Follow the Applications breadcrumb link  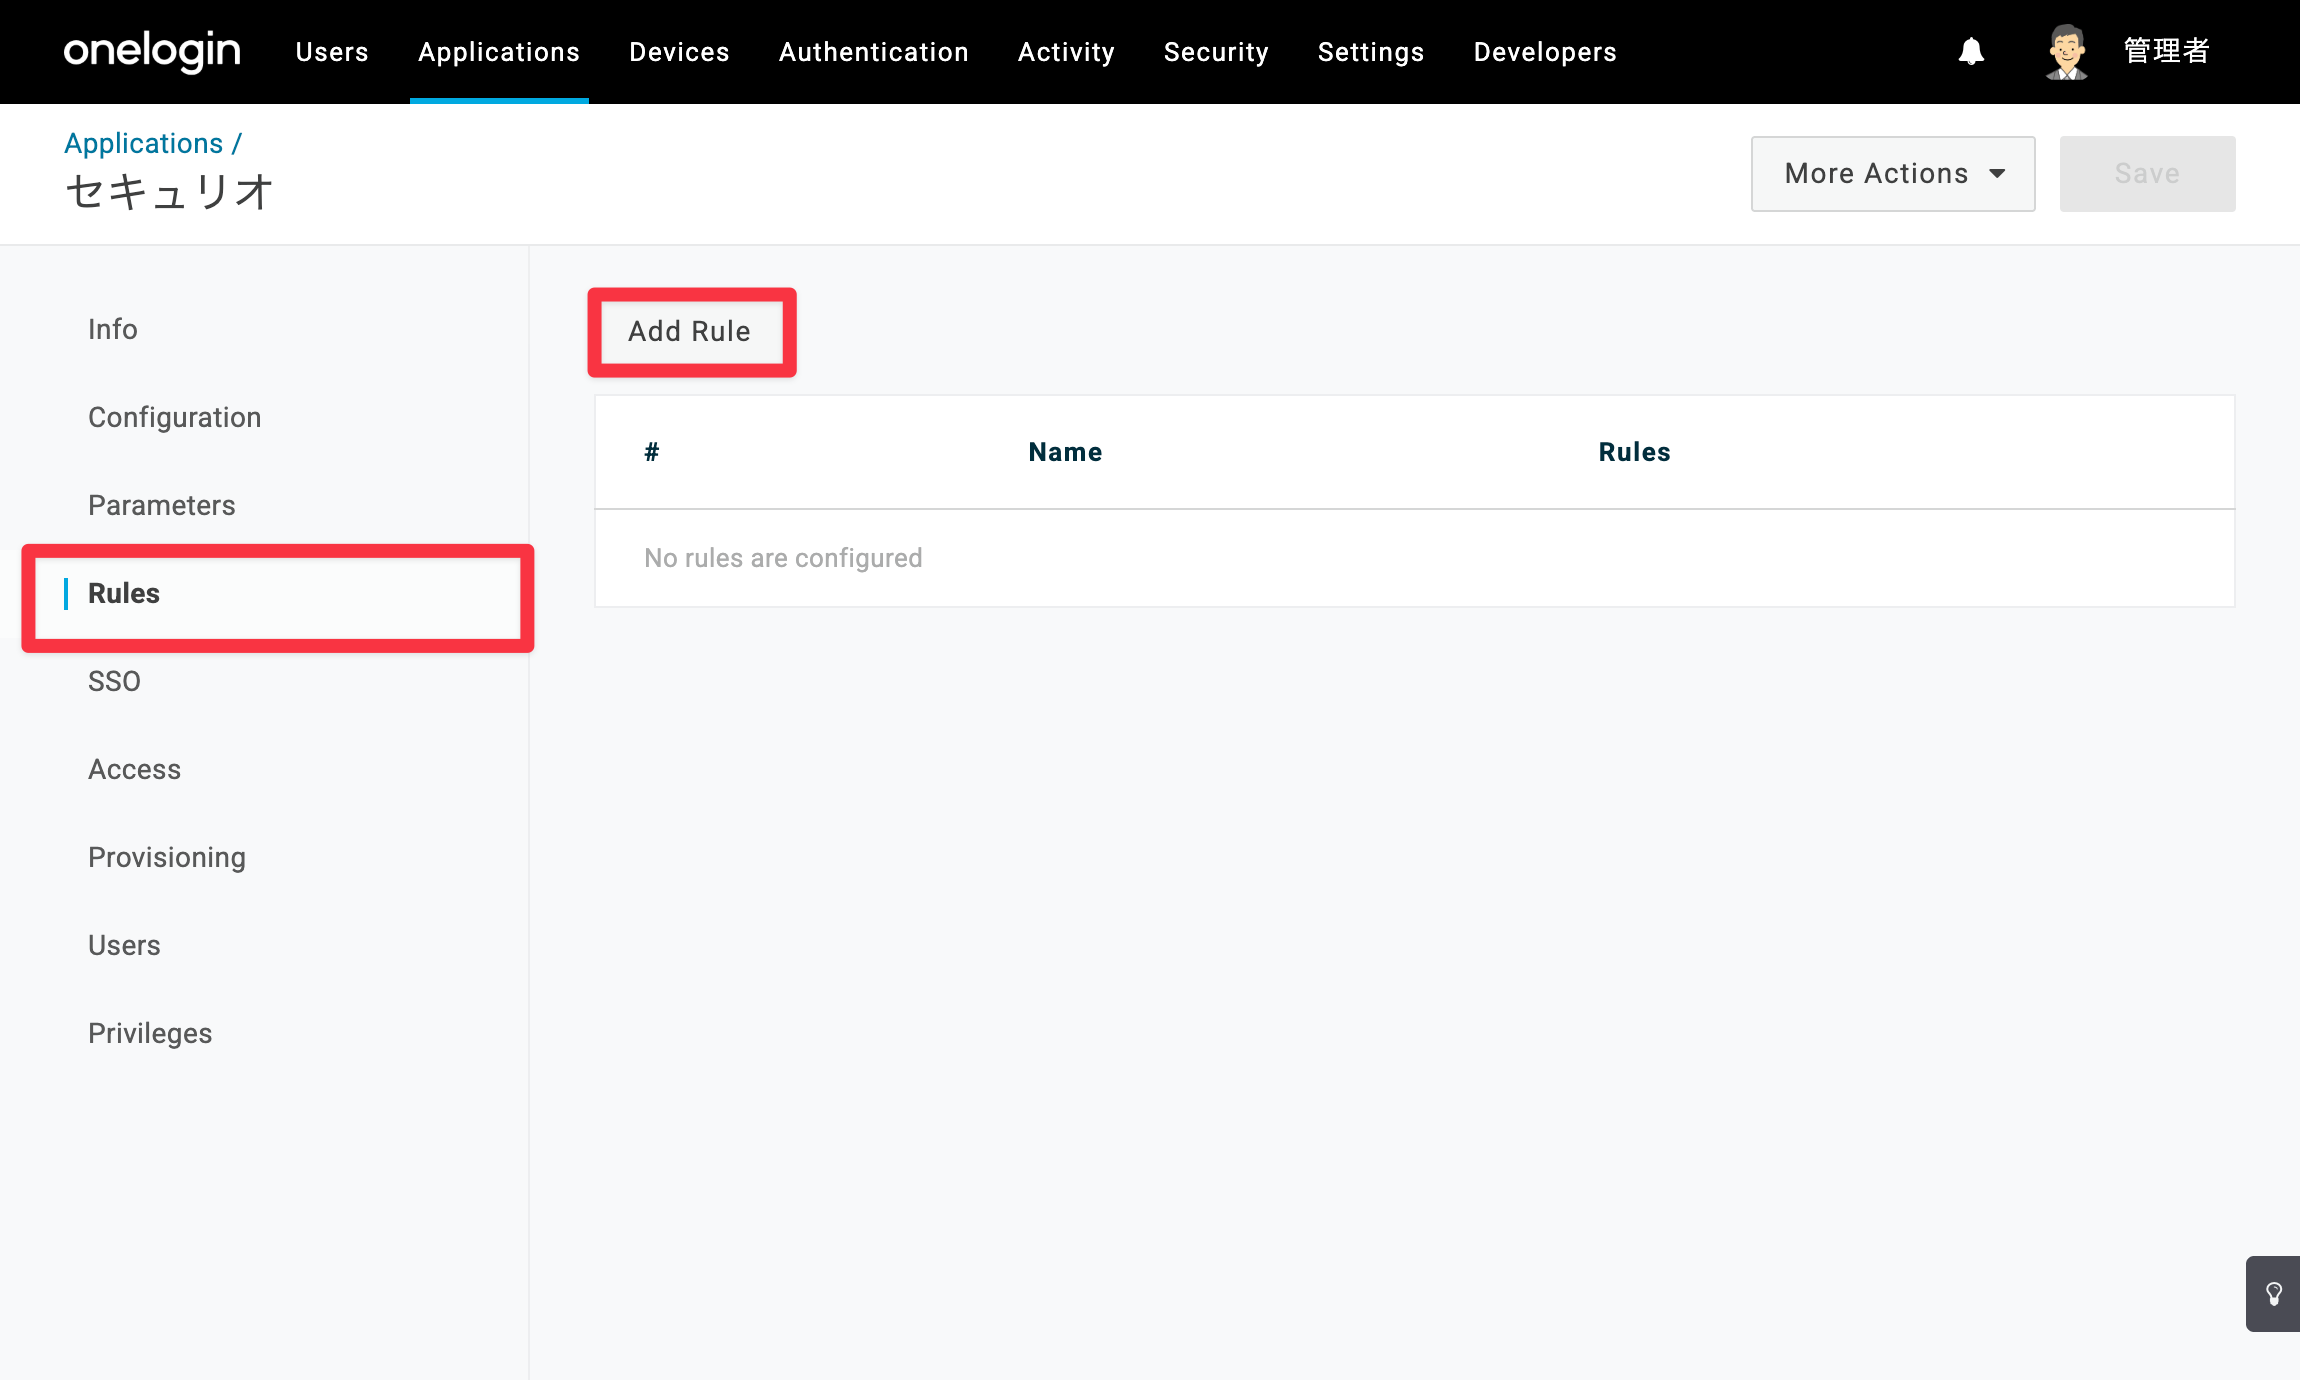click(x=143, y=143)
